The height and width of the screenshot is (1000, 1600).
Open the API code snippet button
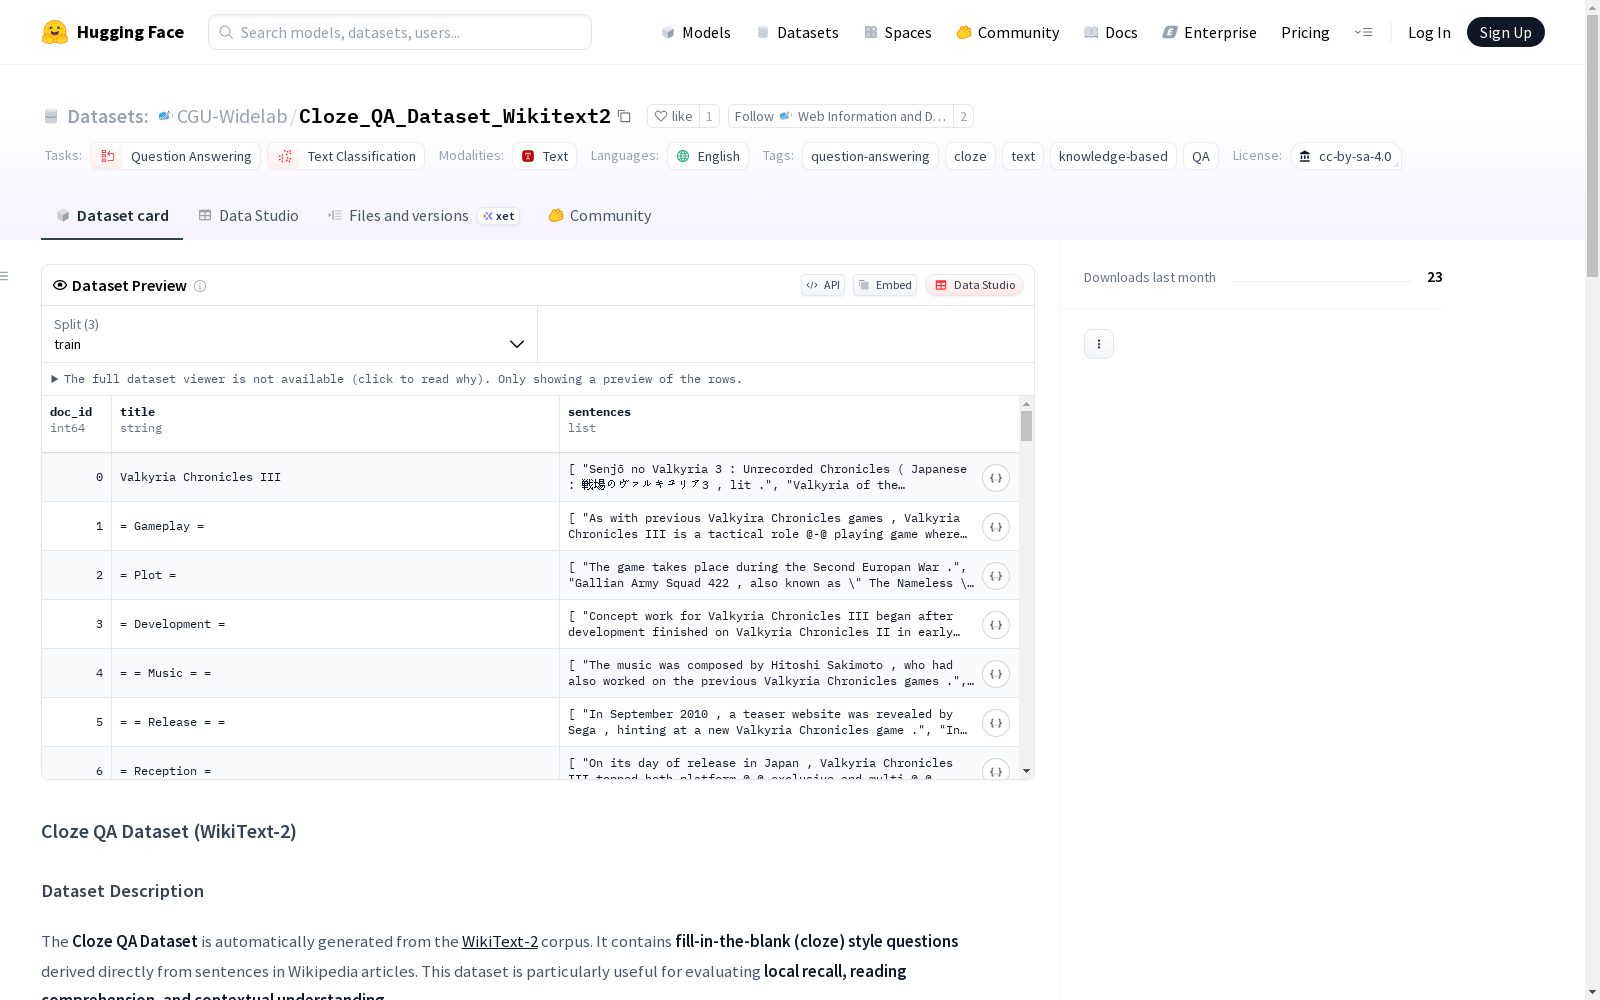[x=823, y=285]
